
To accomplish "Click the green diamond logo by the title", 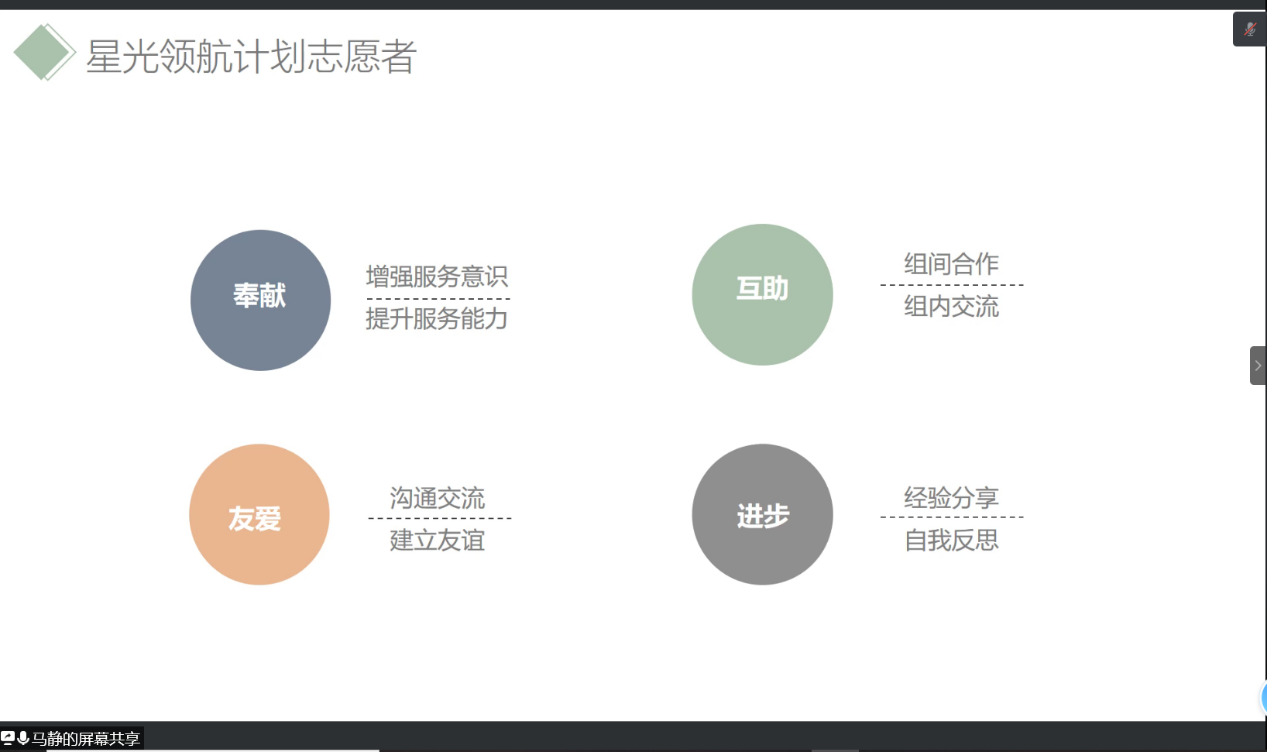I will (43, 52).
